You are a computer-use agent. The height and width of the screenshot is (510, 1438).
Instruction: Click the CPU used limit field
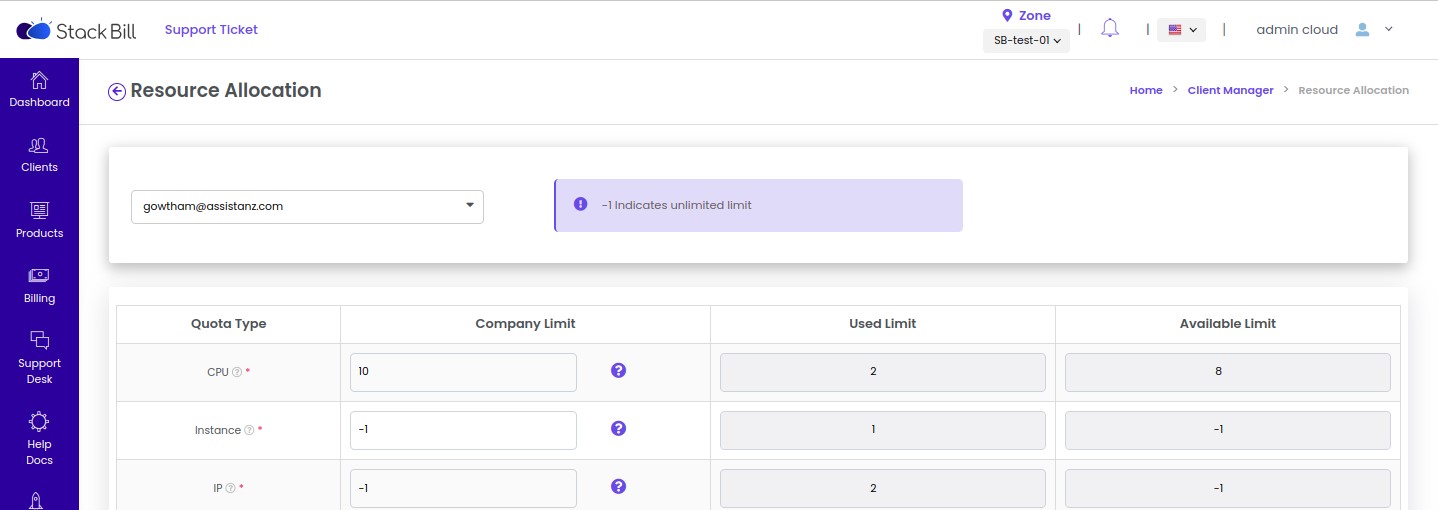coord(883,372)
